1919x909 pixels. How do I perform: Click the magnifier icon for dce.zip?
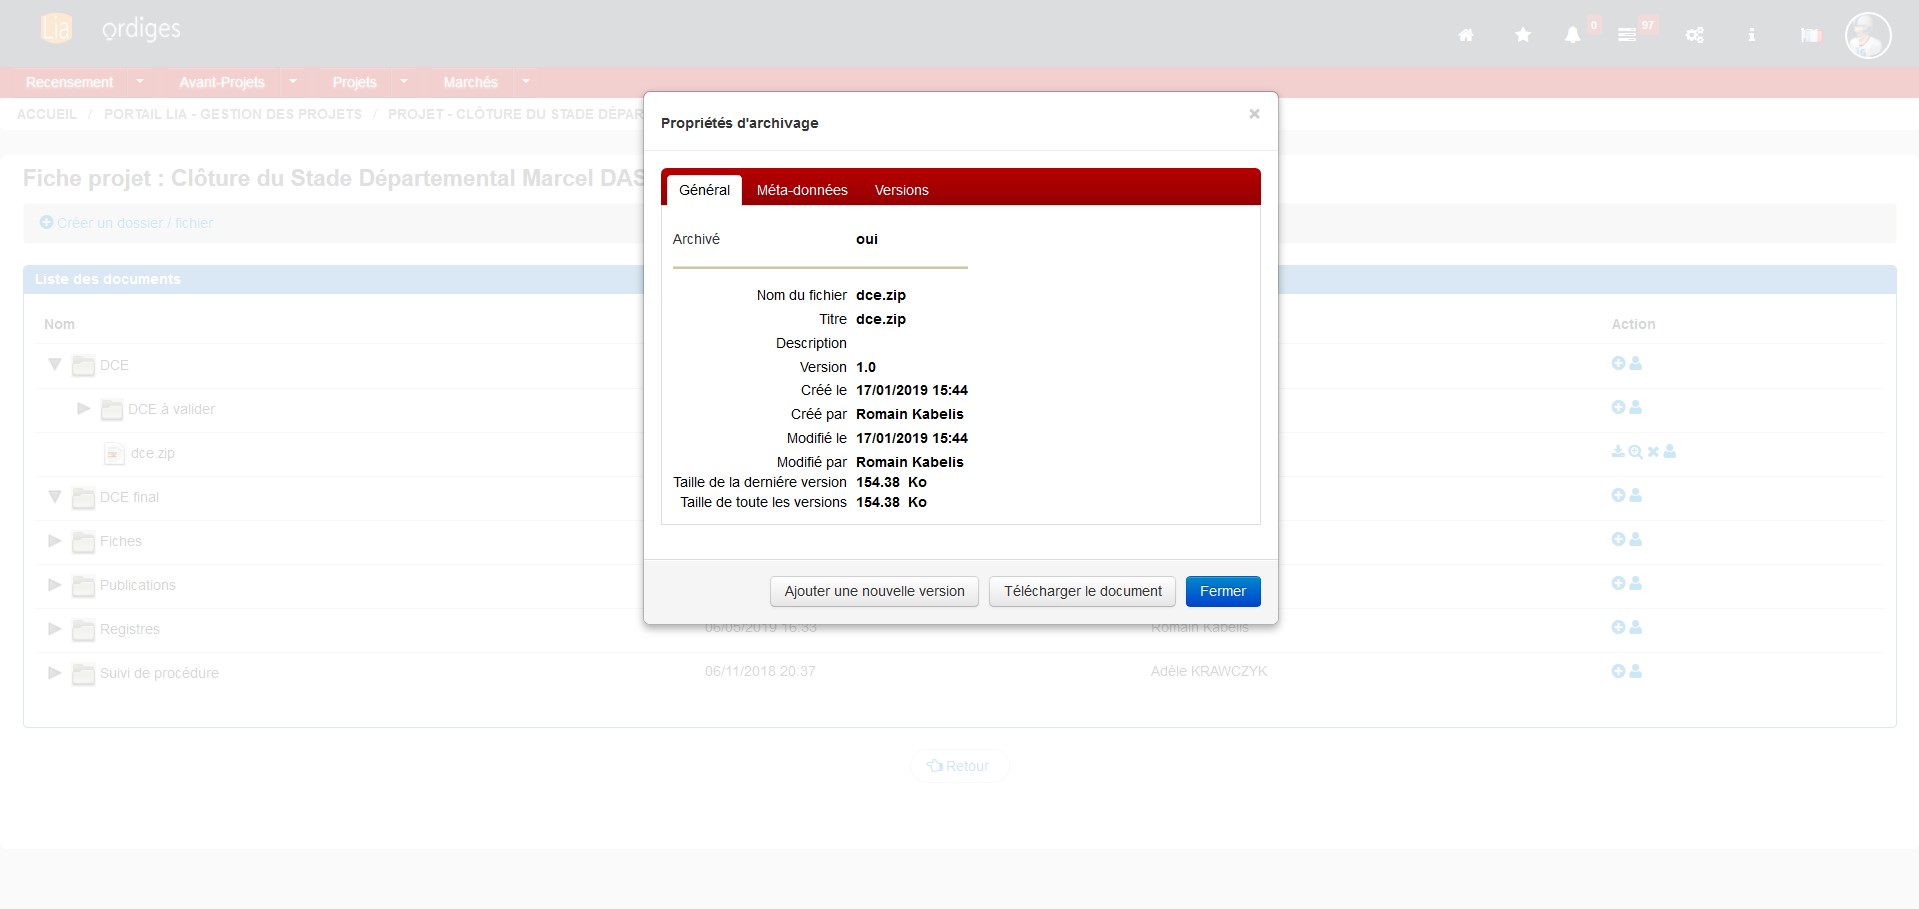(x=1635, y=452)
